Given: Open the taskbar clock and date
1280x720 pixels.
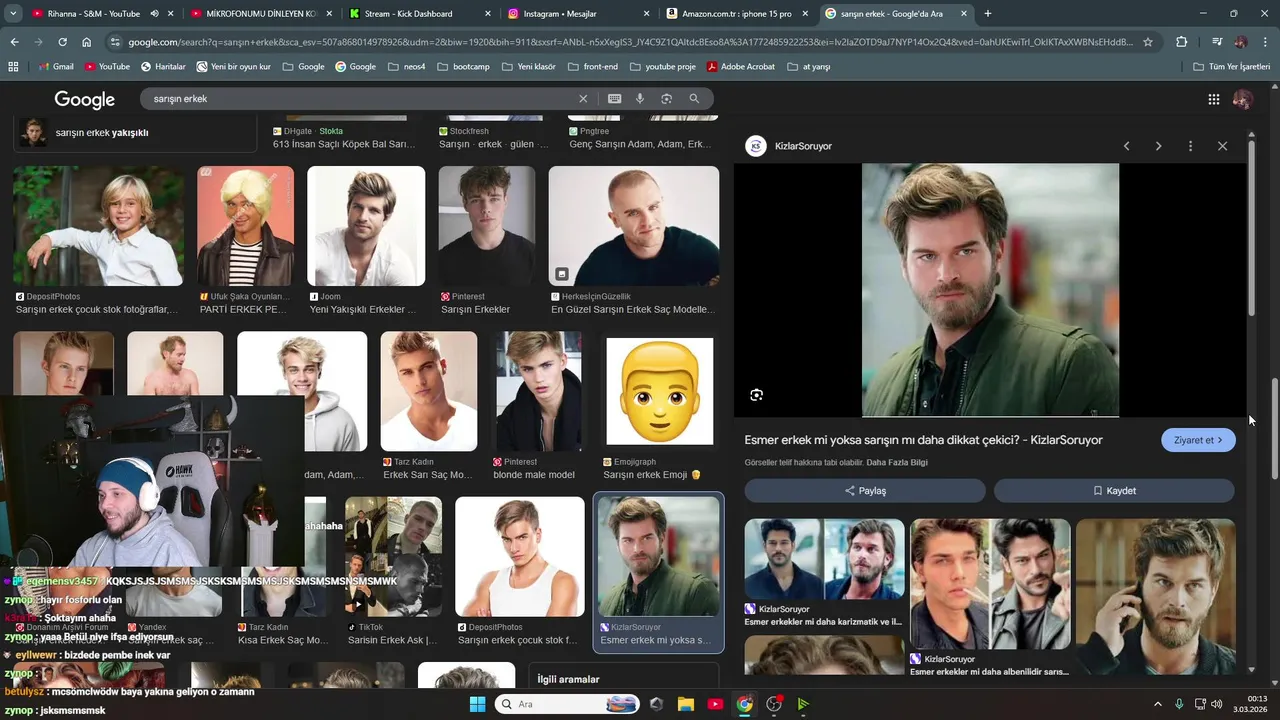Looking at the screenshot, I should coord(1252,704).
